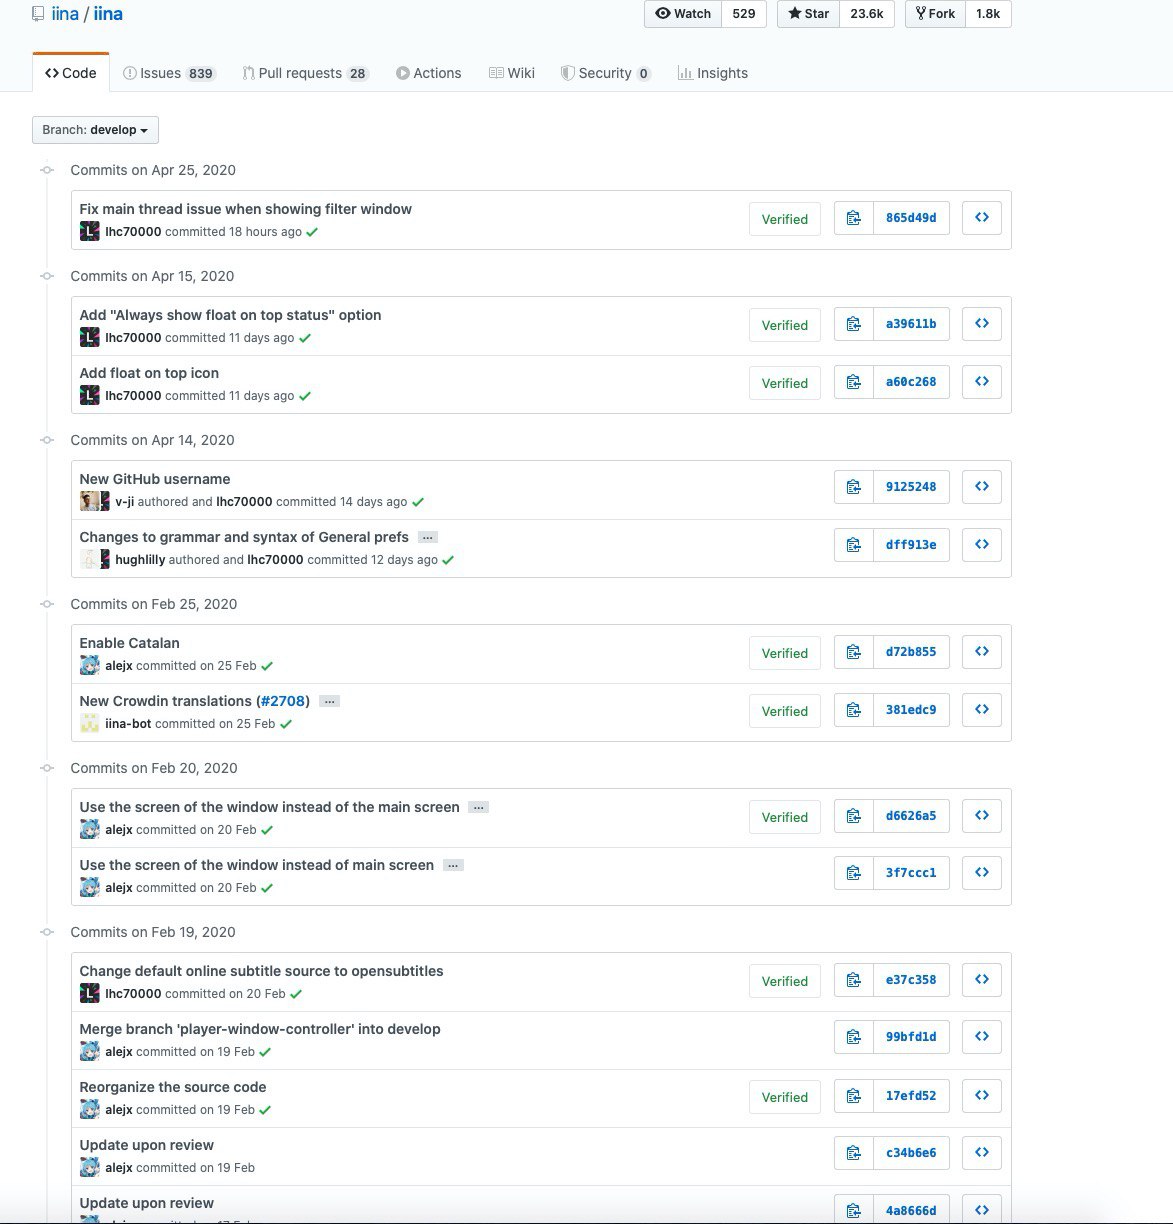This screenshot has width=1173, height=1224.
Task: Open the Insights tab
Action: tap(713, 73)
